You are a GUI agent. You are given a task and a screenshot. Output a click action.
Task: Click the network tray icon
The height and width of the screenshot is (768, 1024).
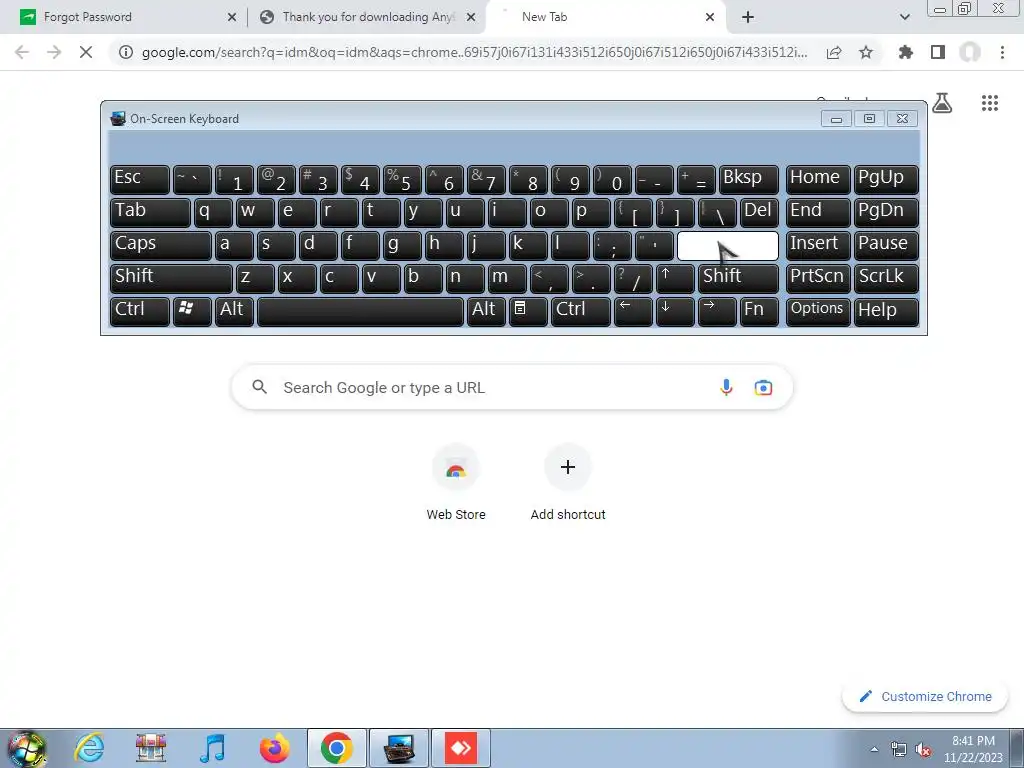899,750
